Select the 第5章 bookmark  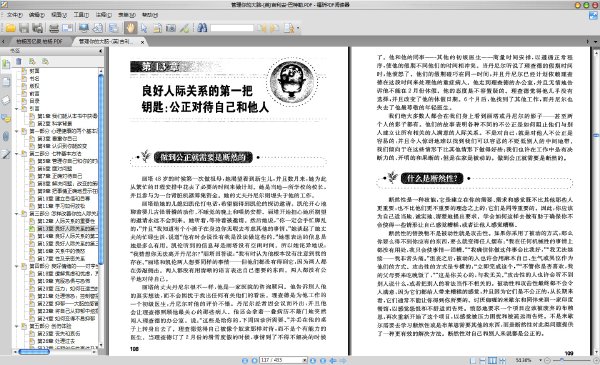[x=67, y=161]
